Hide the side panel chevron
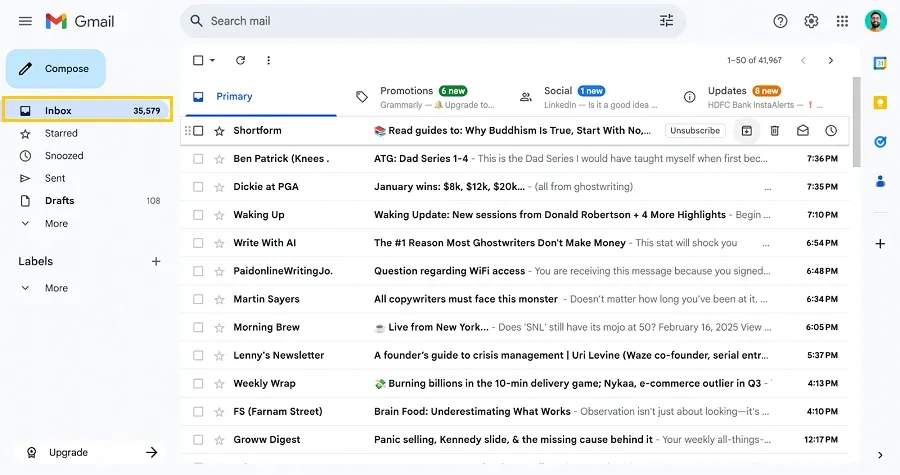The image size is (900, 475). [880, 455]
